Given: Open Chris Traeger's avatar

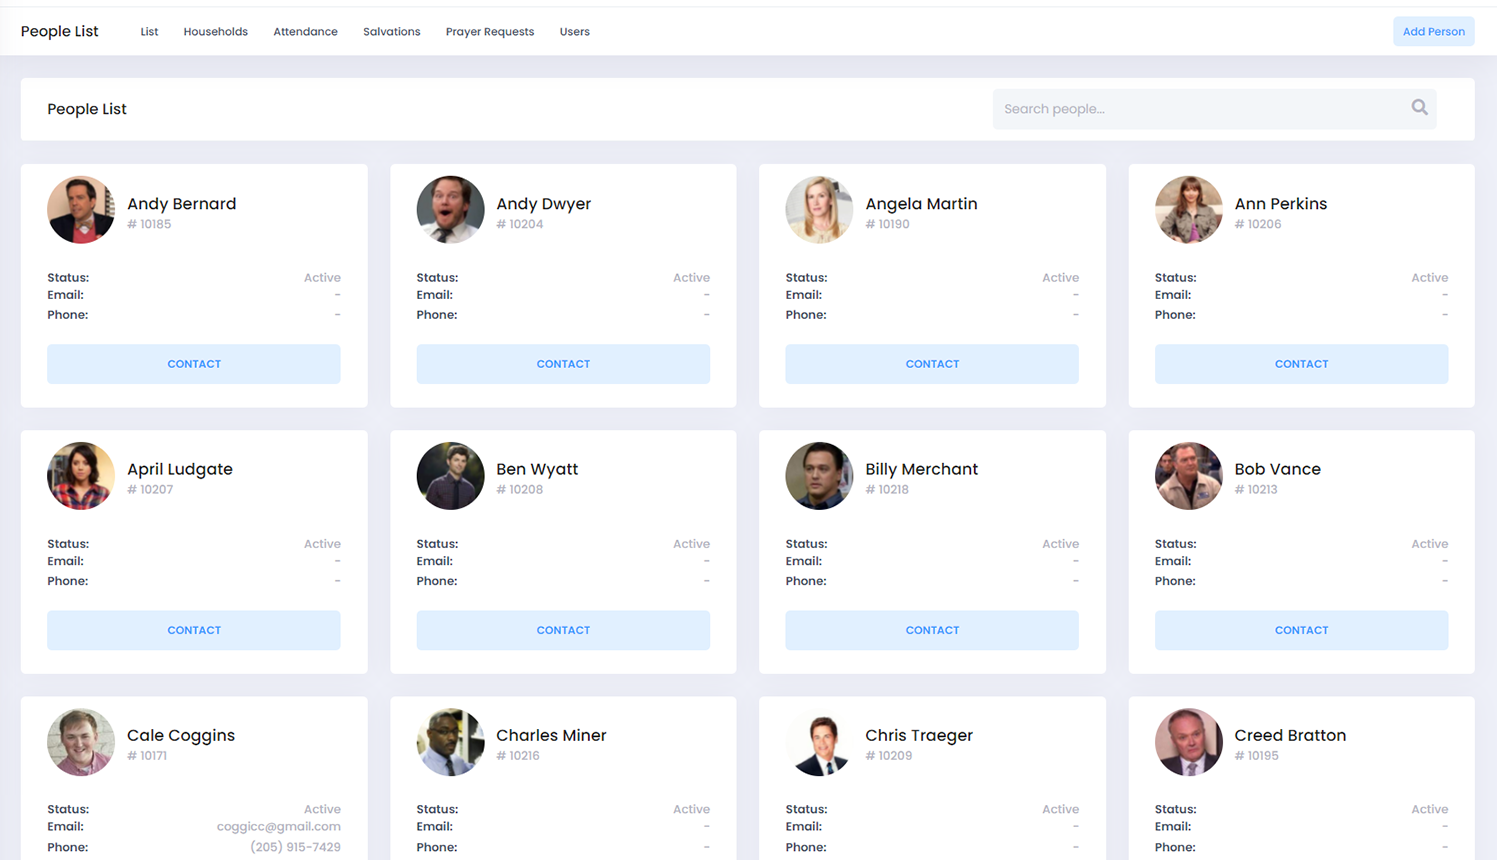Looking at the screenshot, I should pos(819,742).
